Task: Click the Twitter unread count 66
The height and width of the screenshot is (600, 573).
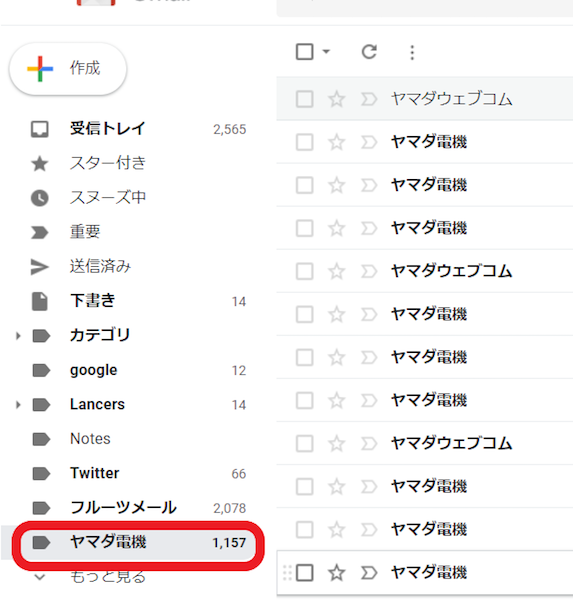Action: coord(238,474)
